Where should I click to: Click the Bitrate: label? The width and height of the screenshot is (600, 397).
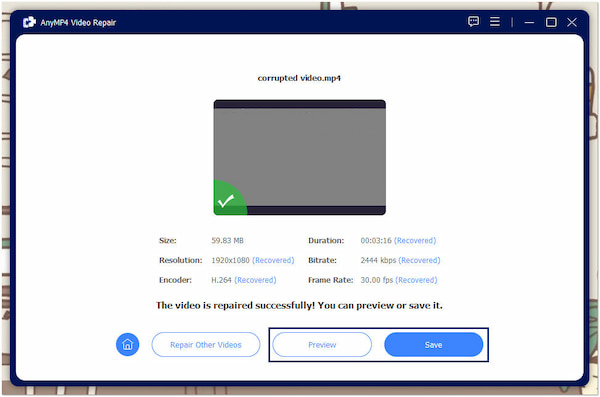(322, 260)
